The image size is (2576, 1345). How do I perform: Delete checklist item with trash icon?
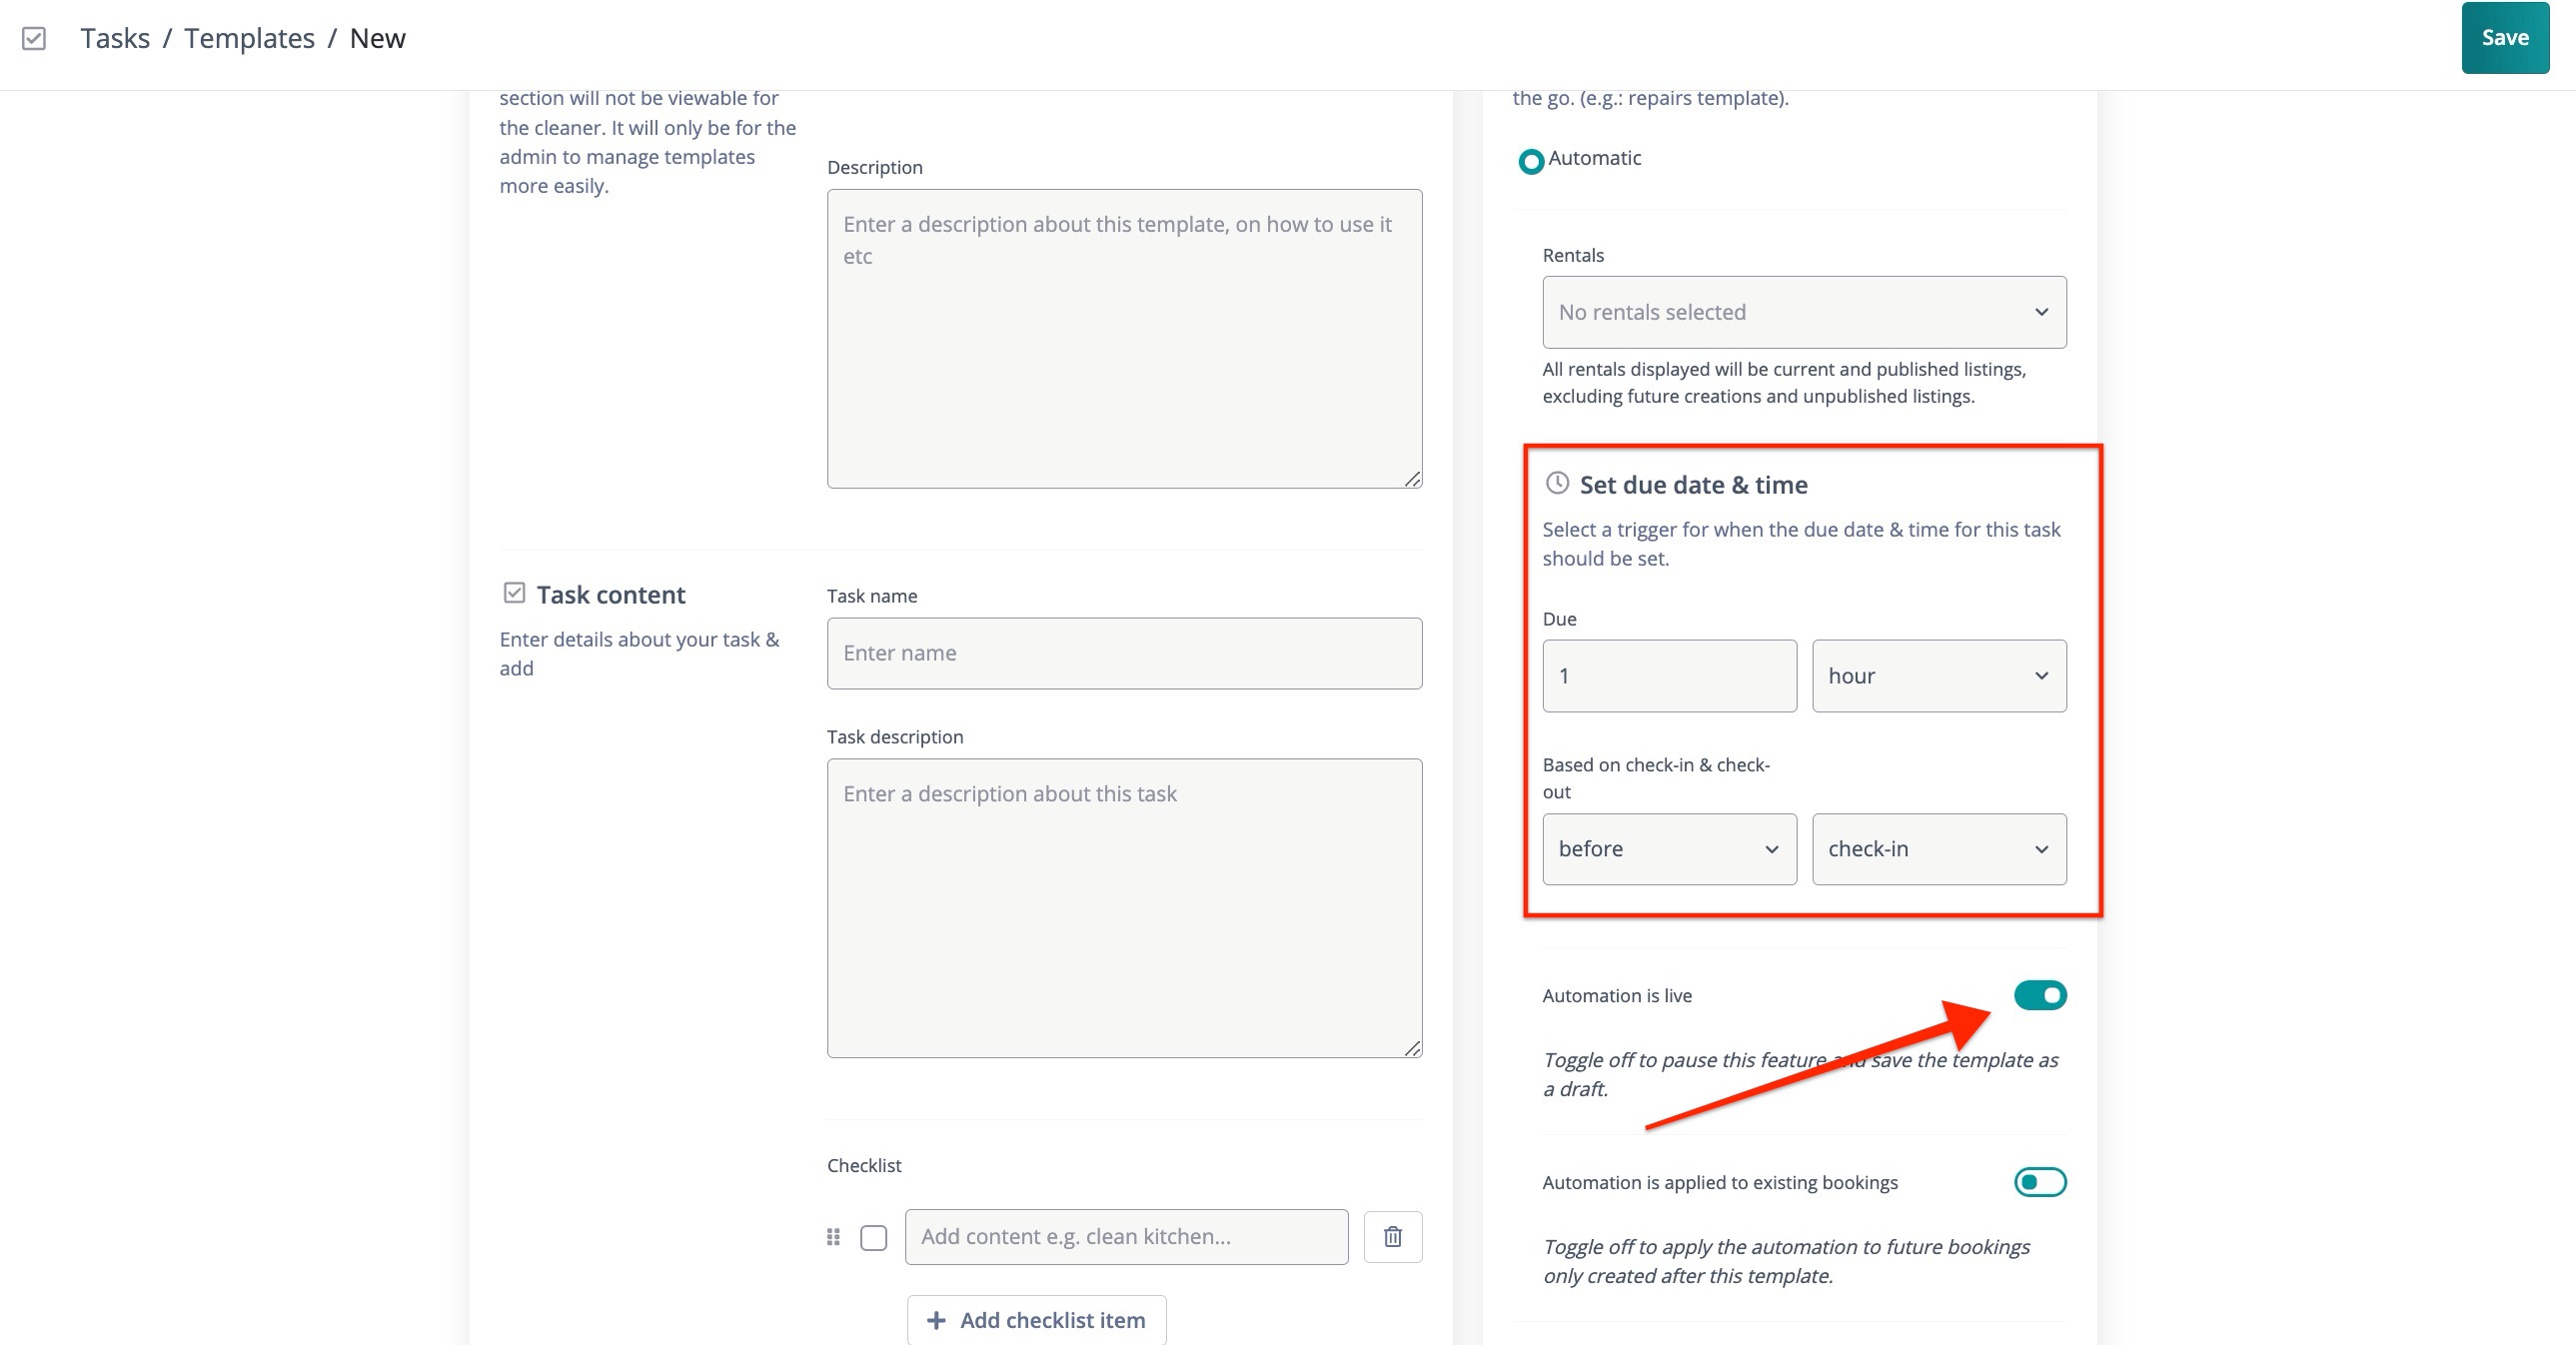pyautogui.click(x=1392, y=1237)
